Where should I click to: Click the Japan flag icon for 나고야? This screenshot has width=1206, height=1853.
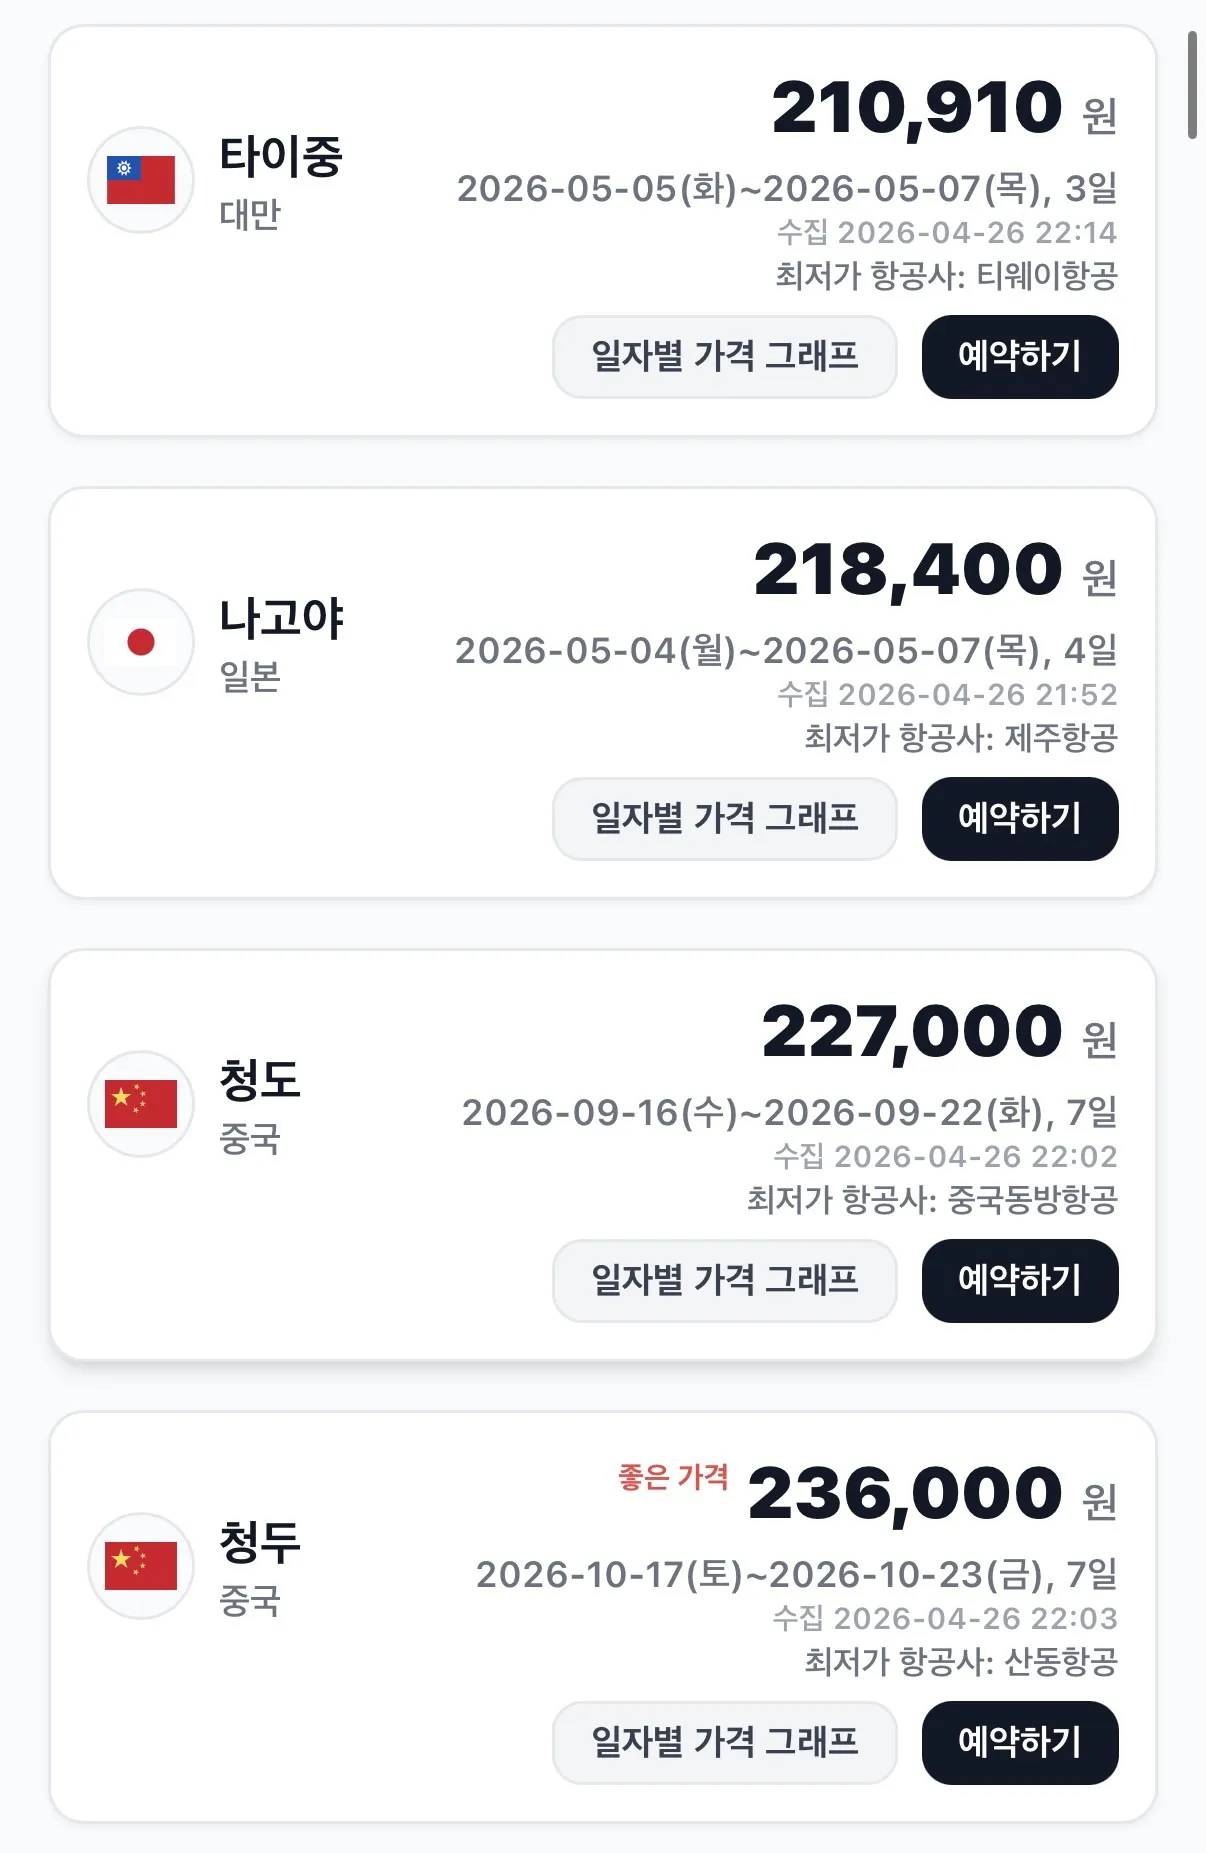pyautogui.click(x=141, y=642)
